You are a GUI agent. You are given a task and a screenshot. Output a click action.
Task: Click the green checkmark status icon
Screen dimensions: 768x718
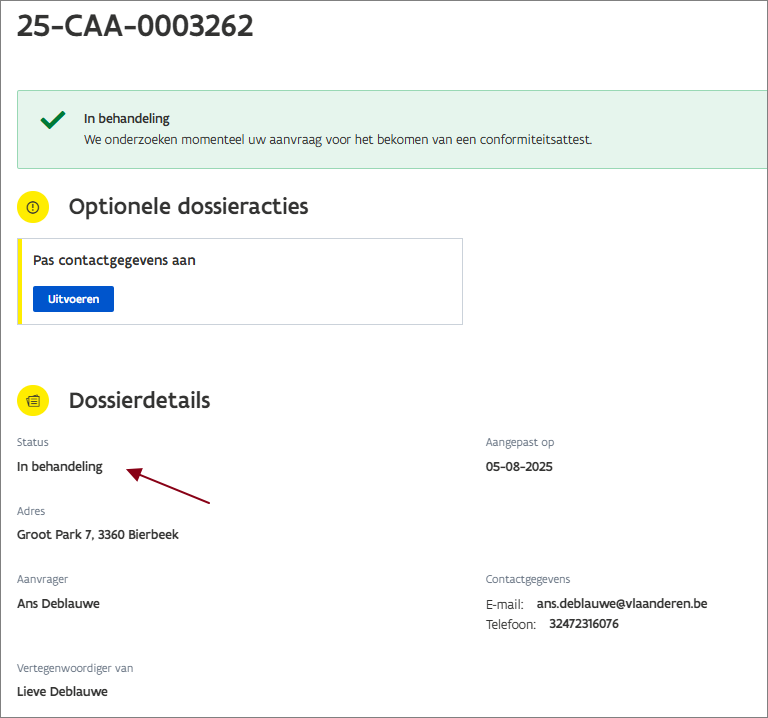pos(53,120)
